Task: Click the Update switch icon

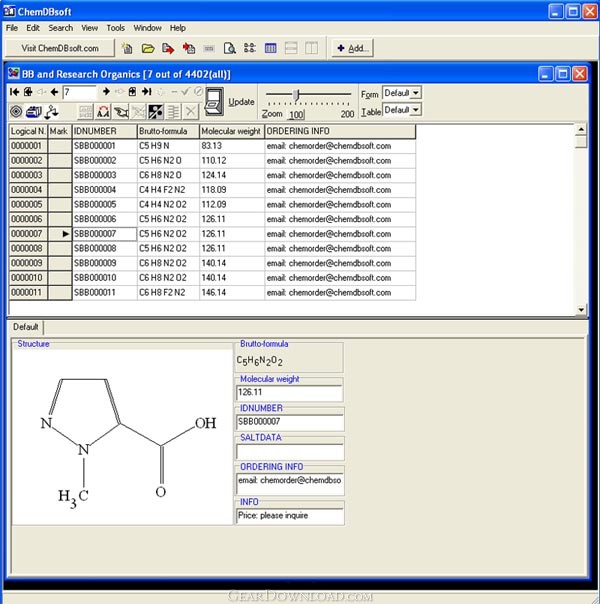Action: (x=214, y=102)
